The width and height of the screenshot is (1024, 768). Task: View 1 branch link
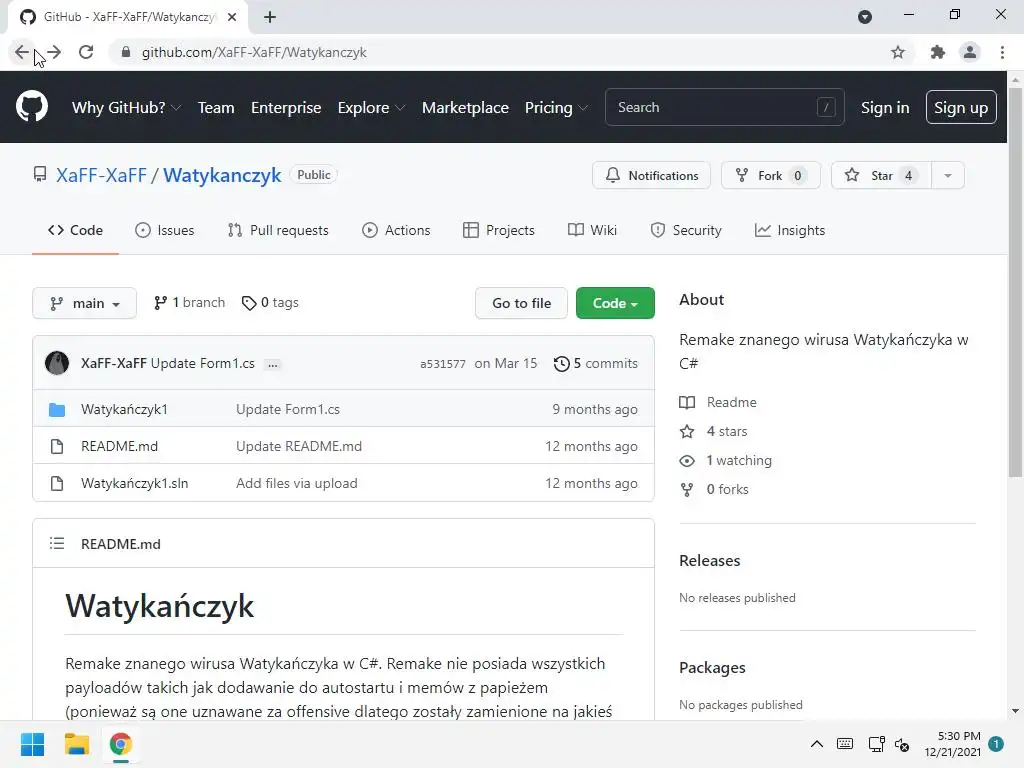click(189, 302)
